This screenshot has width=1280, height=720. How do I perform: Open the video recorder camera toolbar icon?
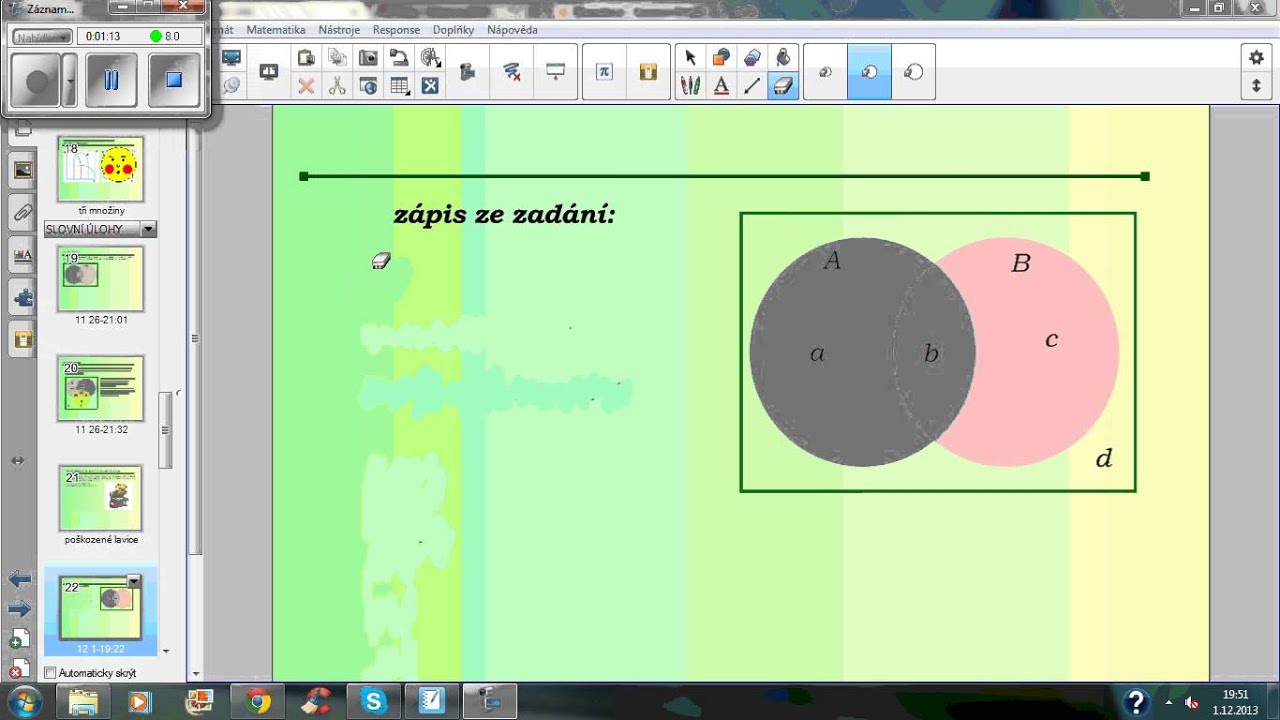click(467, 72)
